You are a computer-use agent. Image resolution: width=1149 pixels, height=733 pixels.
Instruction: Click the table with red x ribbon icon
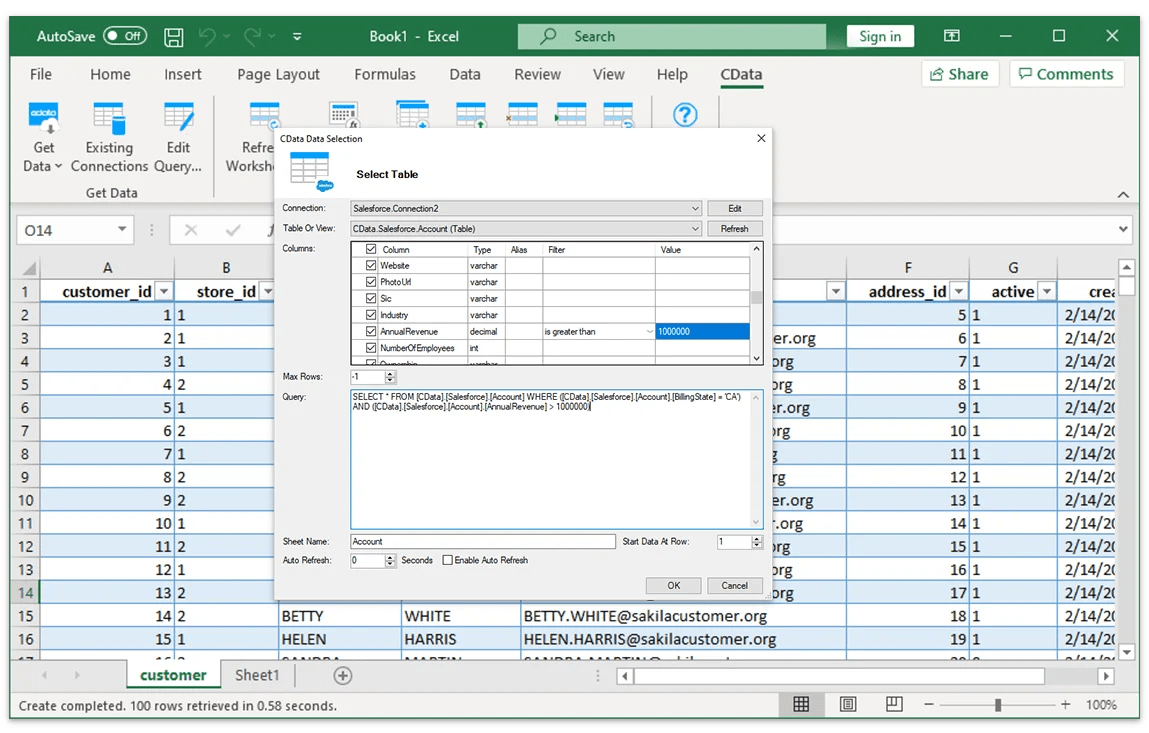click(x=522, y=115)
